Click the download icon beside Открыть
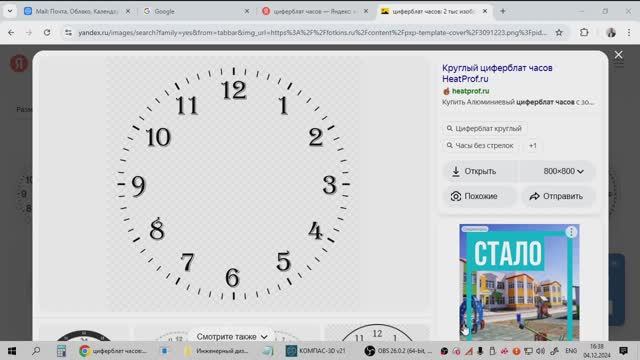This screenshot has width=640, height=360. (x=456, y=171)
